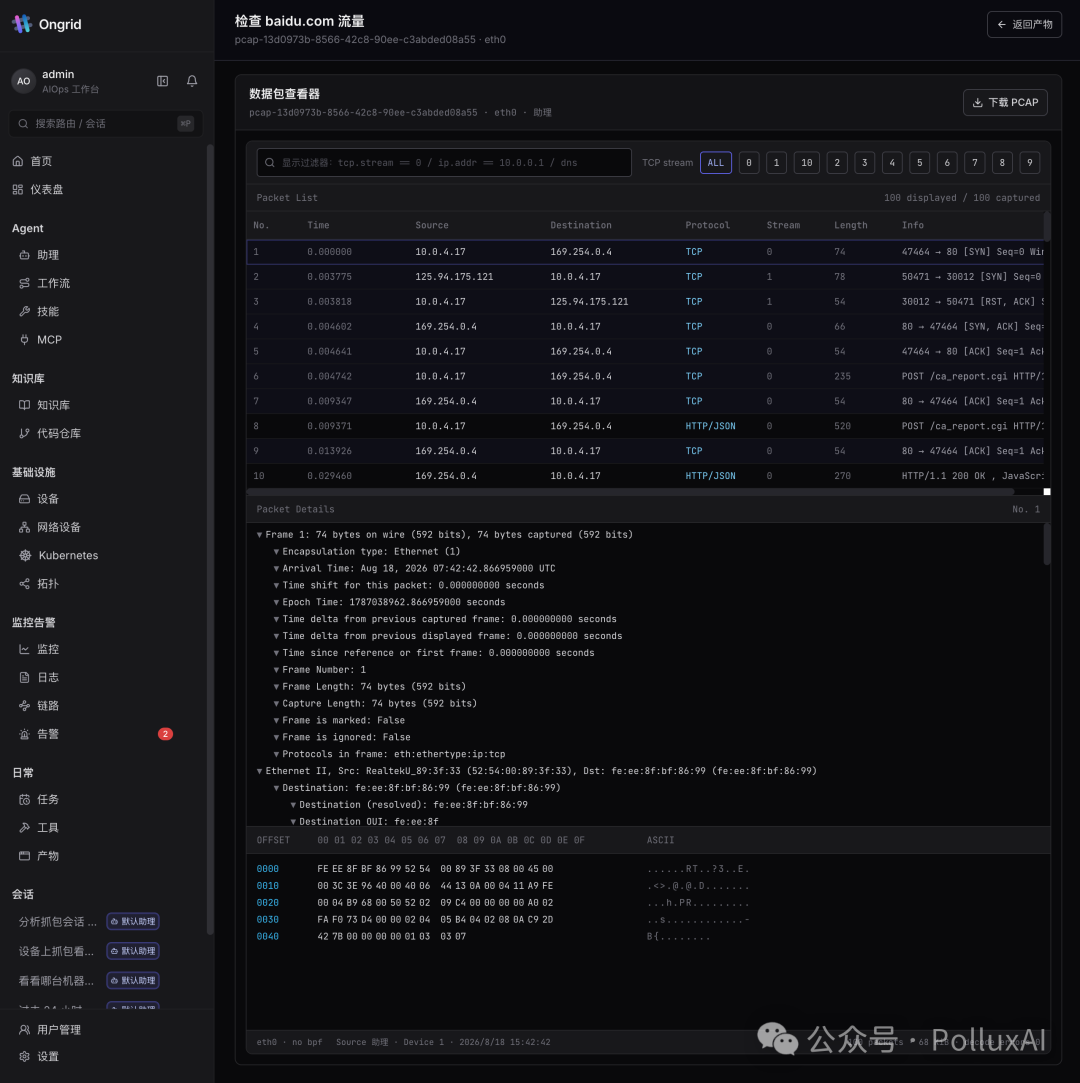Screen dimensions: 1080x1083
Task: Click the 下载 PCAP download button
Action: 1005,102
